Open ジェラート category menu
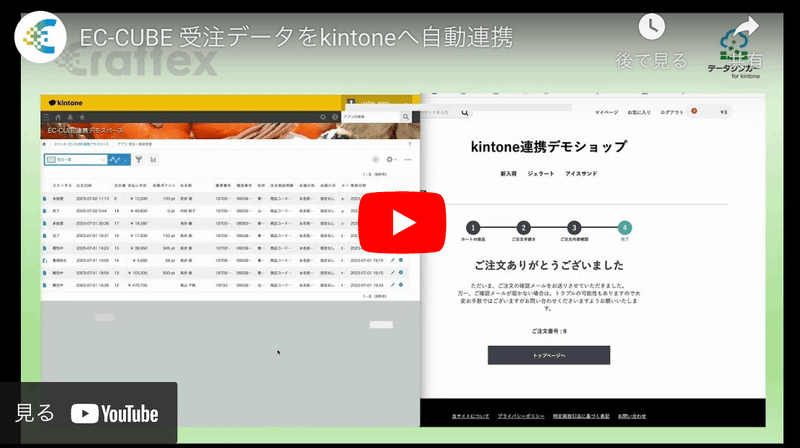The width and height of the screenshot is (800, 448). coord(541,173)
